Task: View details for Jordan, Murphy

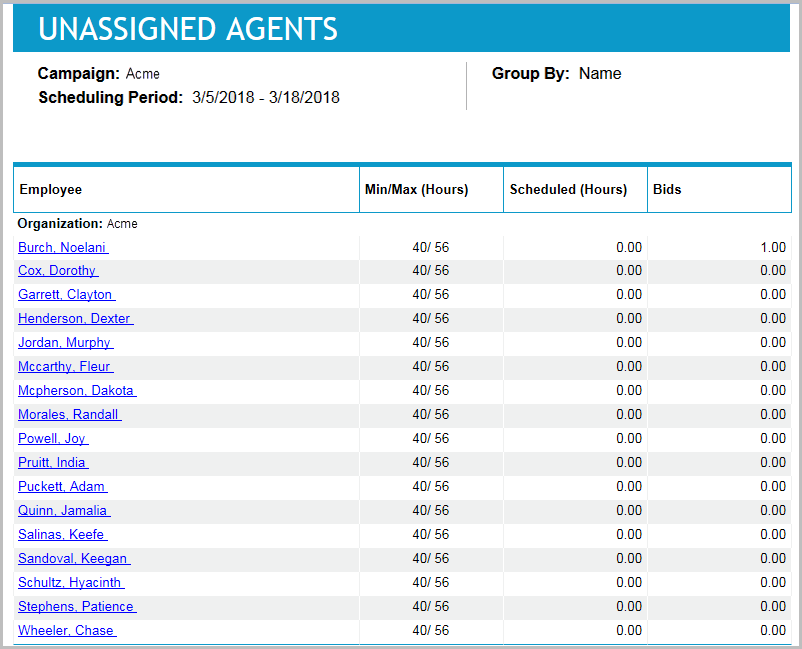Action: coord(64,343)
